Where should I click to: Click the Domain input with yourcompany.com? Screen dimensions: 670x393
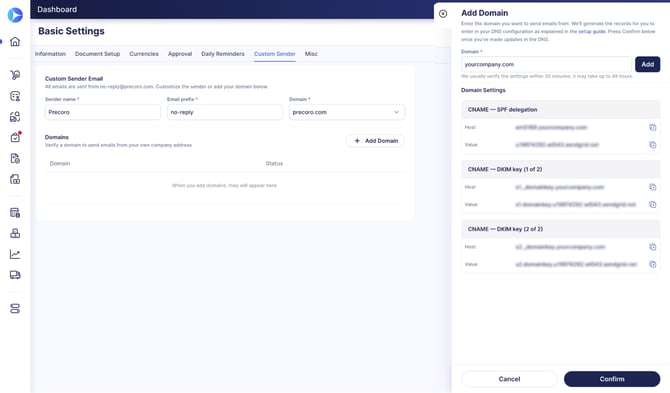[x=547, y=65]
